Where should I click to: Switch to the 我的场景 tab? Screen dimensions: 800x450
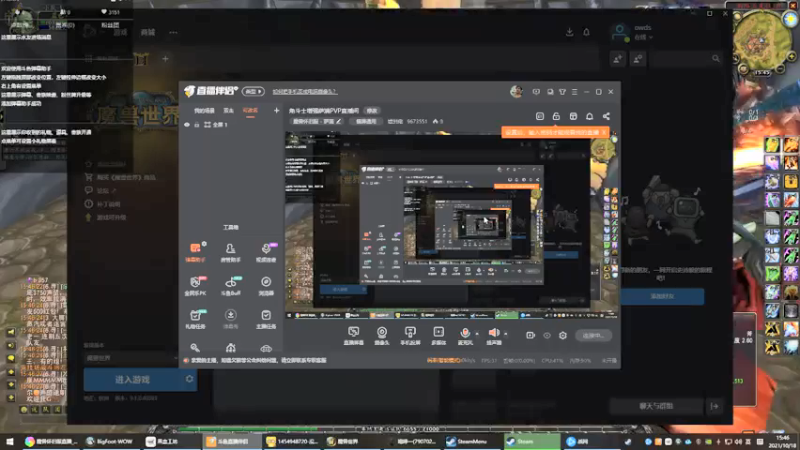tap(204, 110)
